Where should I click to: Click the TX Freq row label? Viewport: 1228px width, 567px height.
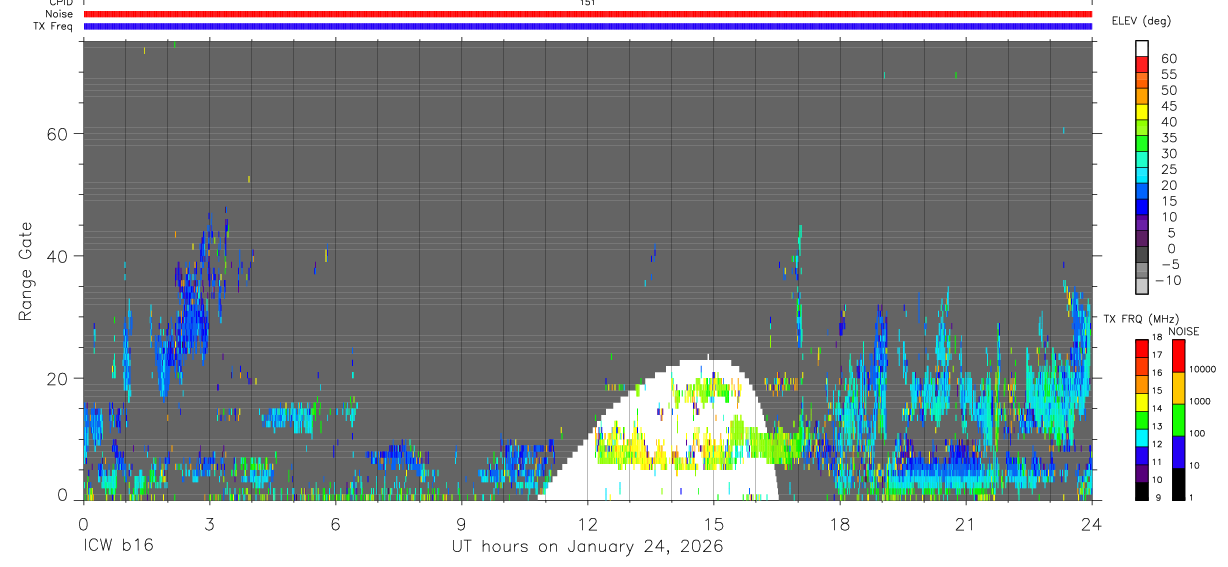(x=55, y=26)
